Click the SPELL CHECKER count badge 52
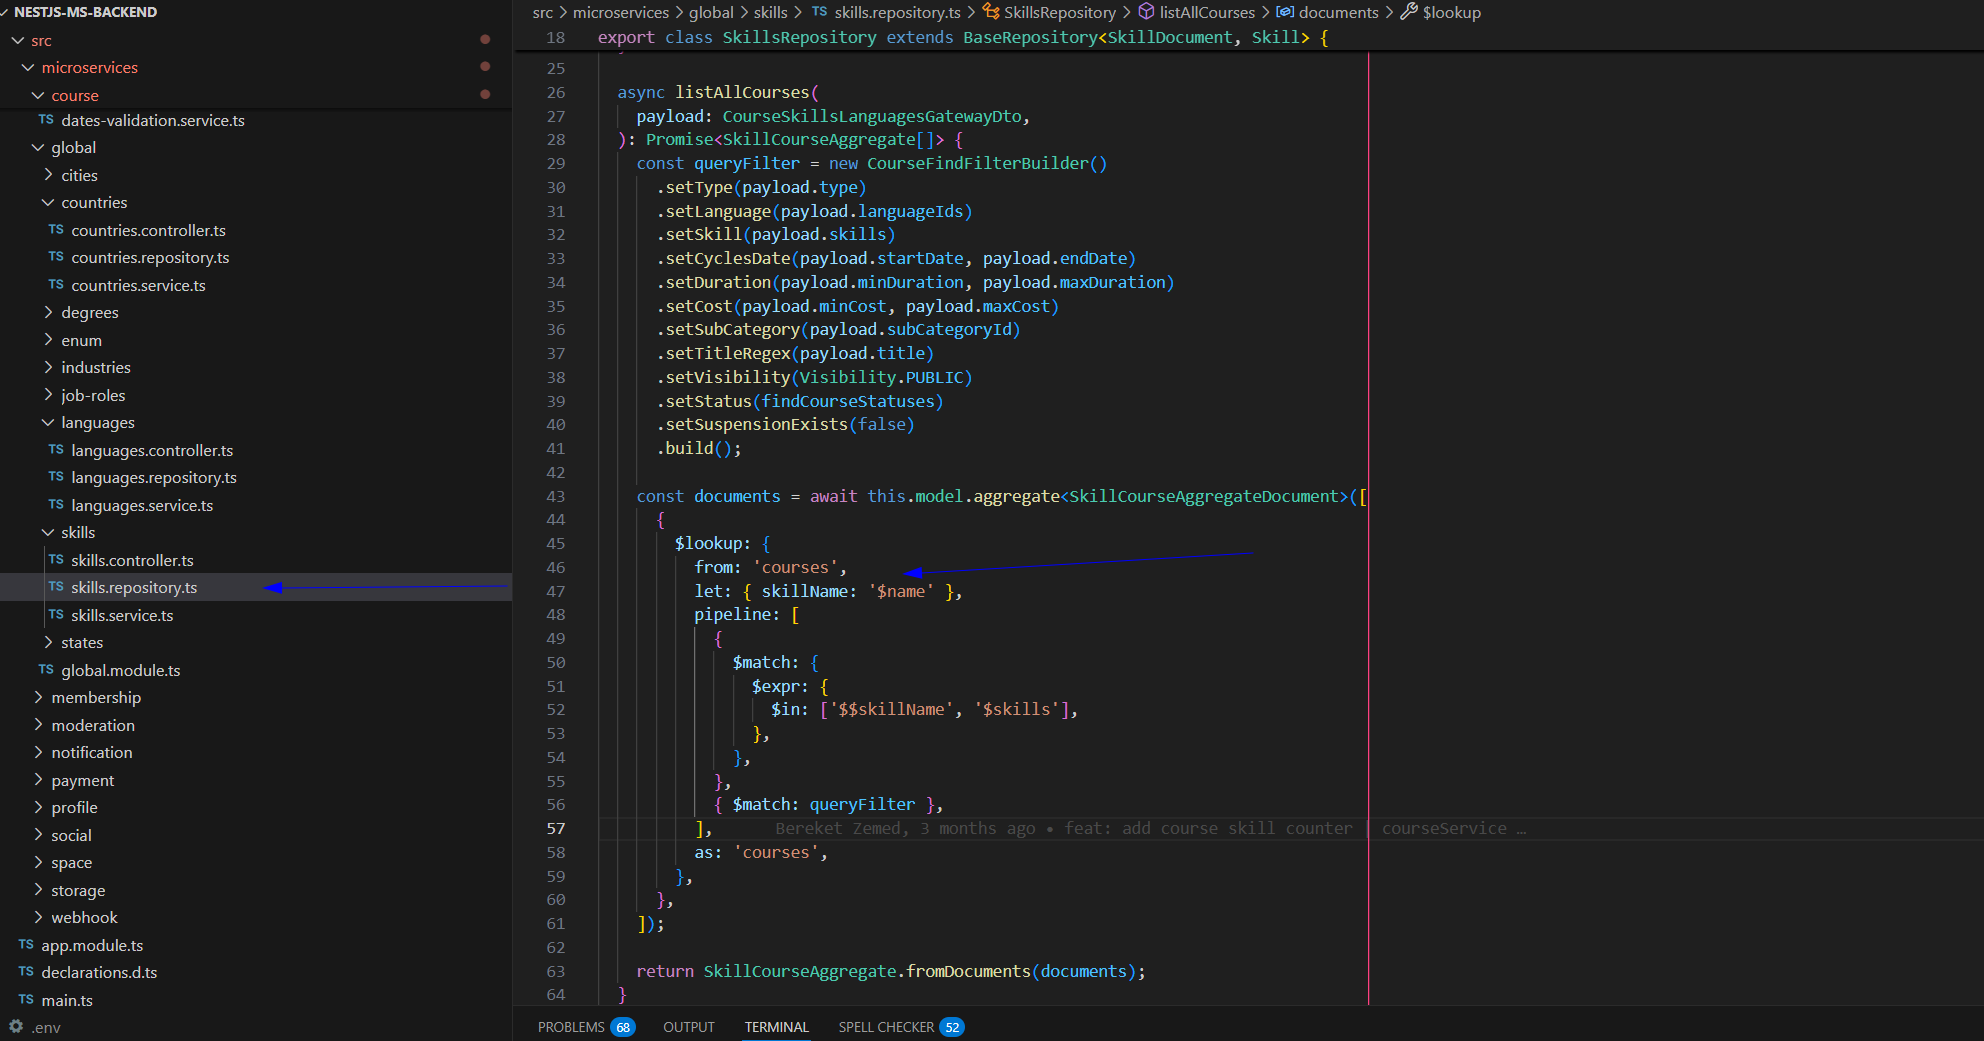The height and width of the screenshot is (1041, 1984). [x=952, y=1027]
